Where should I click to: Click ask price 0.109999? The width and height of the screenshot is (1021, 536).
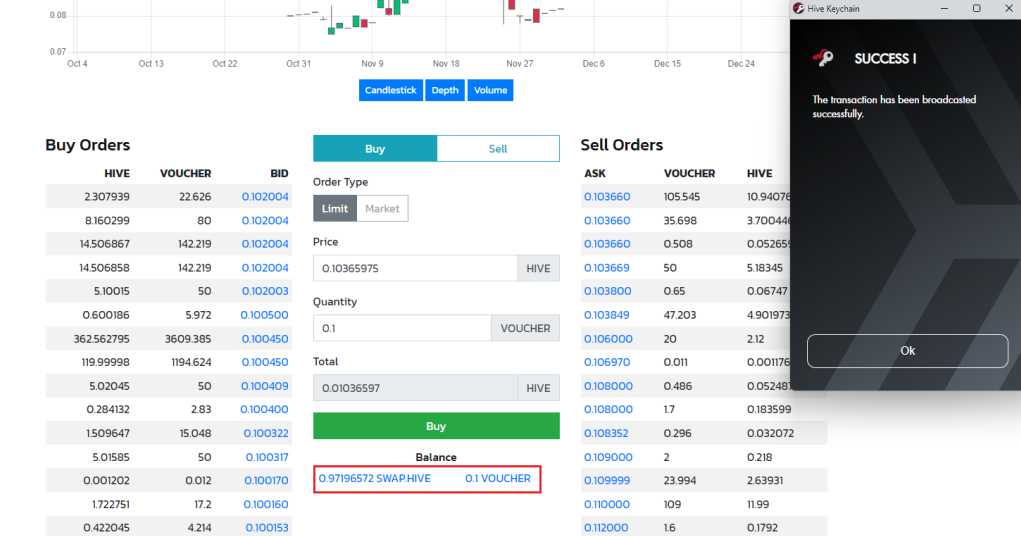(607, 481)
